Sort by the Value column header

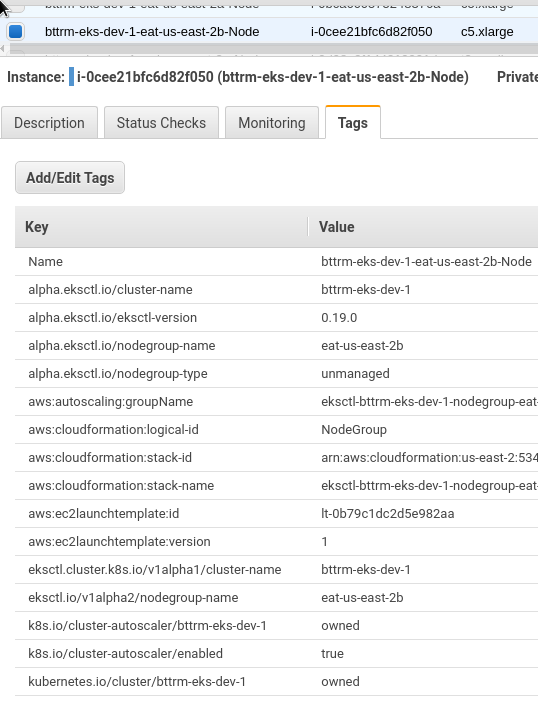click(423, 227)
